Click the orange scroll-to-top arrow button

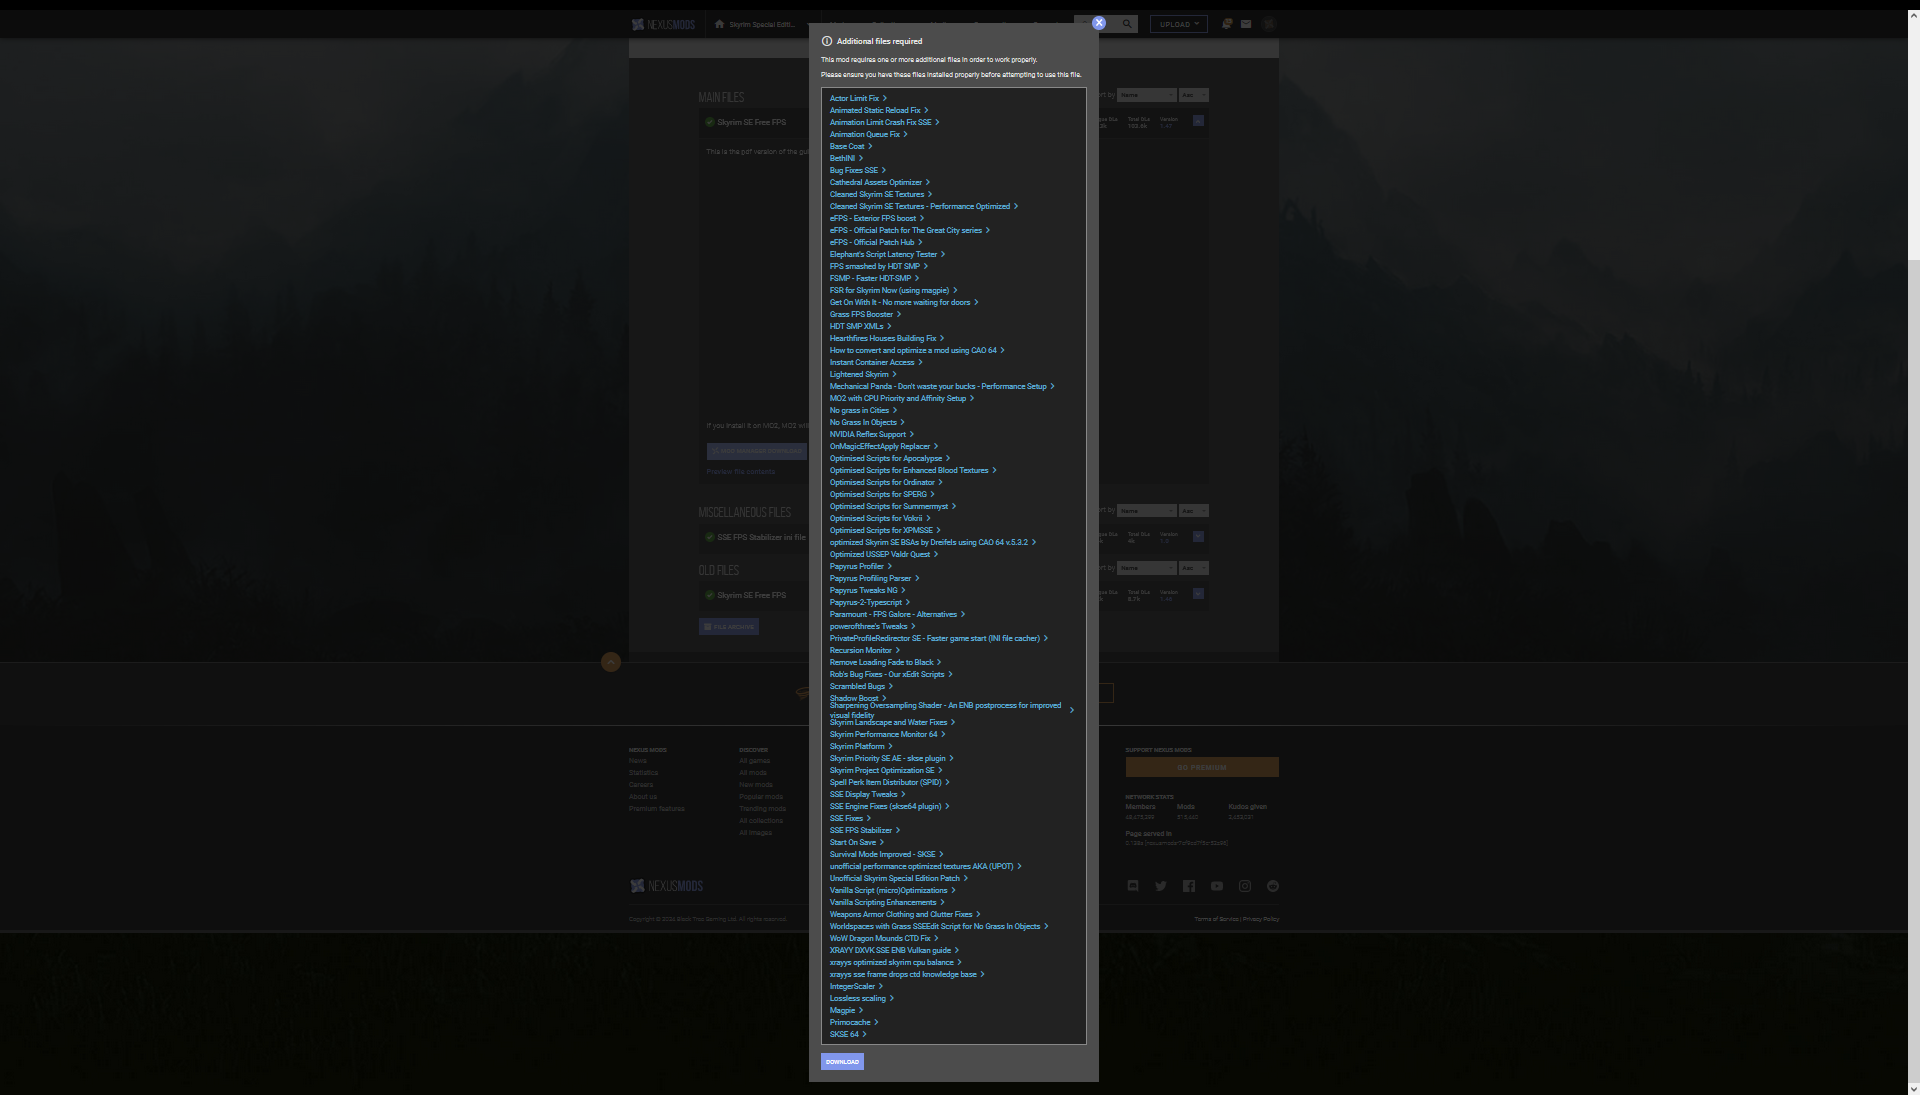coord(611,662)
